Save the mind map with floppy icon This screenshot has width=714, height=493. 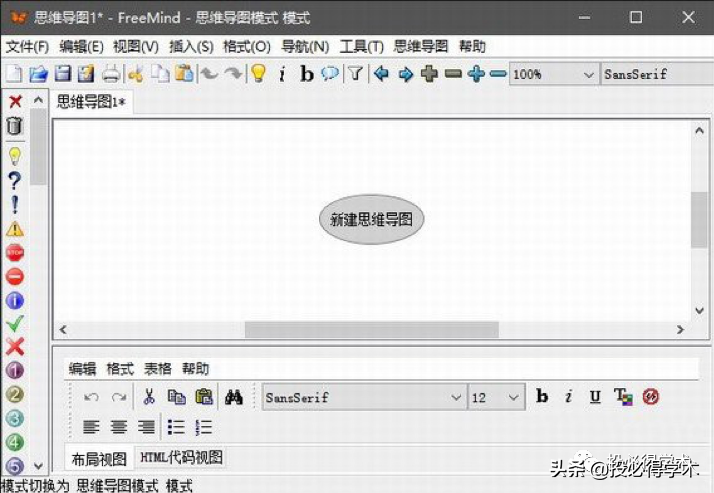[63, 73]
